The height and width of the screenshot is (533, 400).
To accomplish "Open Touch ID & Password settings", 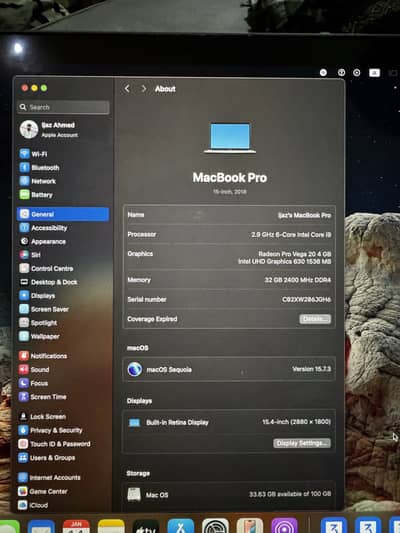I will [x=54, y=444].
